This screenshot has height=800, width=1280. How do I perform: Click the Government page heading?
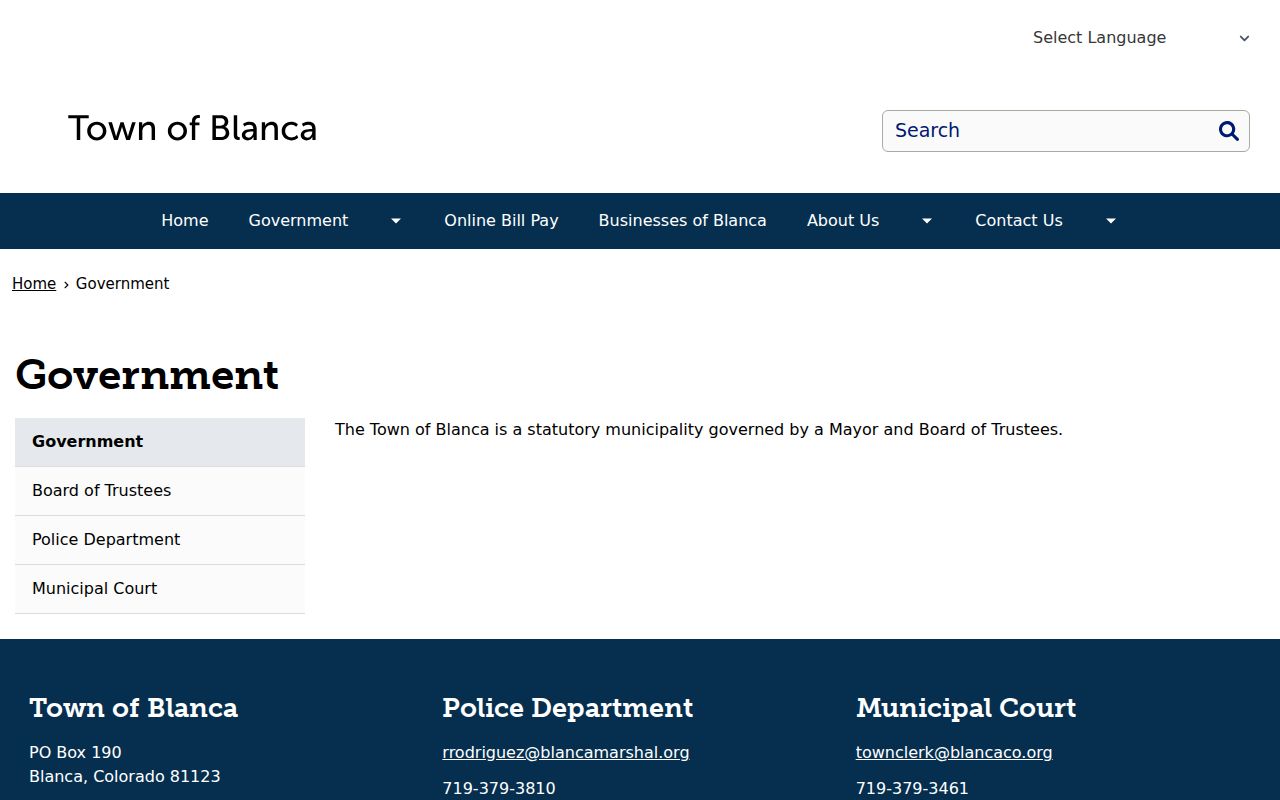(x=147, y=375)
